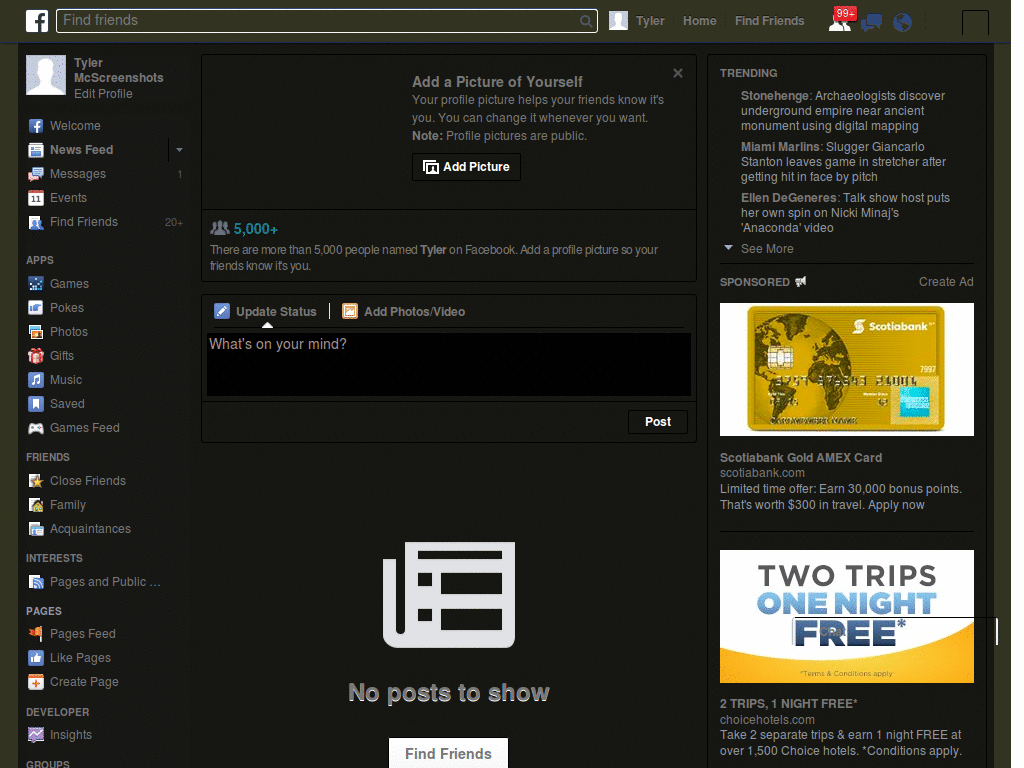This screenshot has height=768, width=1024.
Task: Open Tyler profile link in top bar
Action: click(x=637, y=21)
